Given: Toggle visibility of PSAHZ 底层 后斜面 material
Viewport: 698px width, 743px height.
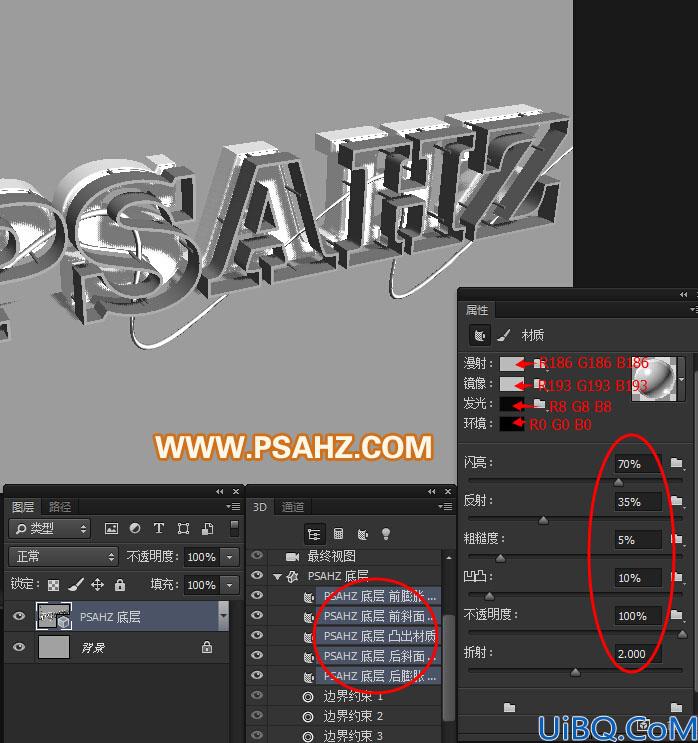Looking at the screenshot, I should pos(257,655).
